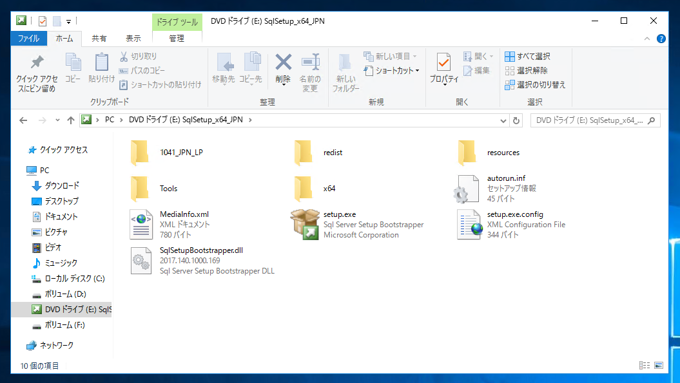This screenshot has height=383, width=680.
Task: Open Documents (ドキュメント) in navigation pane
Action: (x=55, y=216)
